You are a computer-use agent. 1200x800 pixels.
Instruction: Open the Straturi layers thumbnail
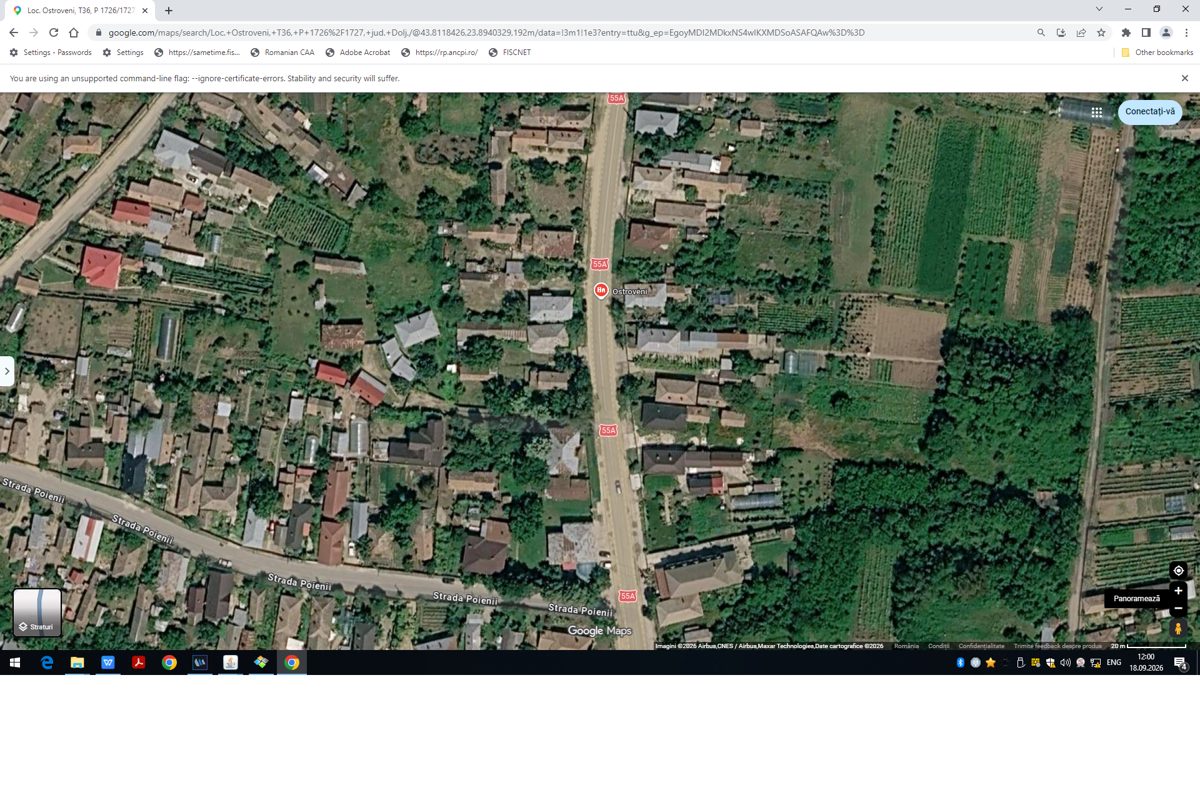click(37, 612)
